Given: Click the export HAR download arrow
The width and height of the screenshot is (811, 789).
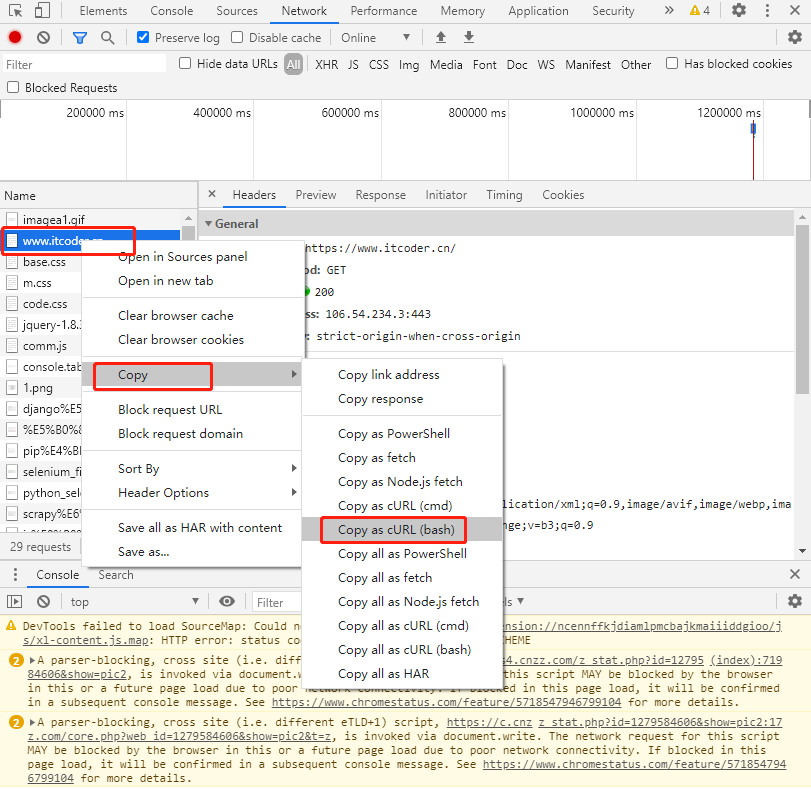Looking at the screenshot, I should [x=469, y=37].
